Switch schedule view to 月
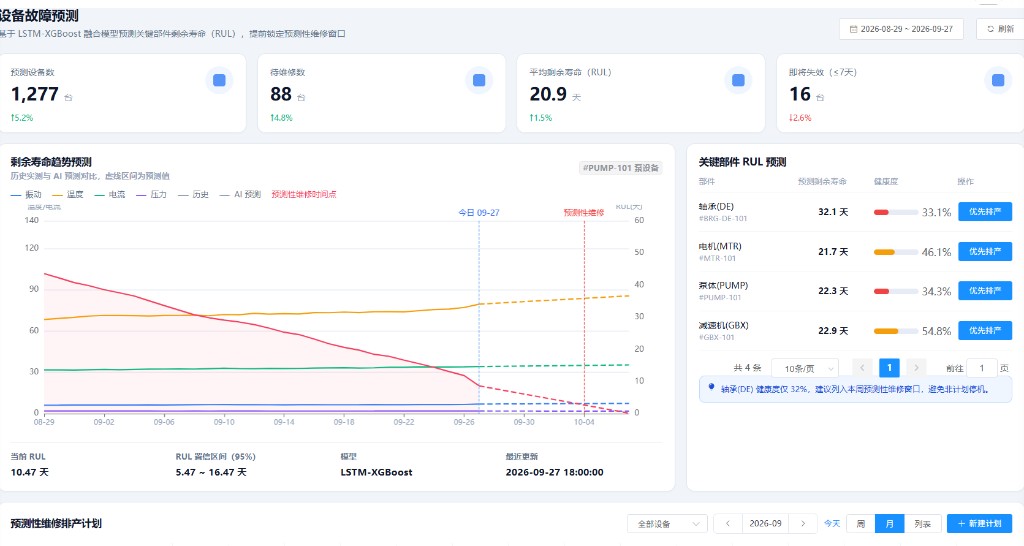Image resolution: width=1024 pixels, height=546 pixels. (889, 524)
